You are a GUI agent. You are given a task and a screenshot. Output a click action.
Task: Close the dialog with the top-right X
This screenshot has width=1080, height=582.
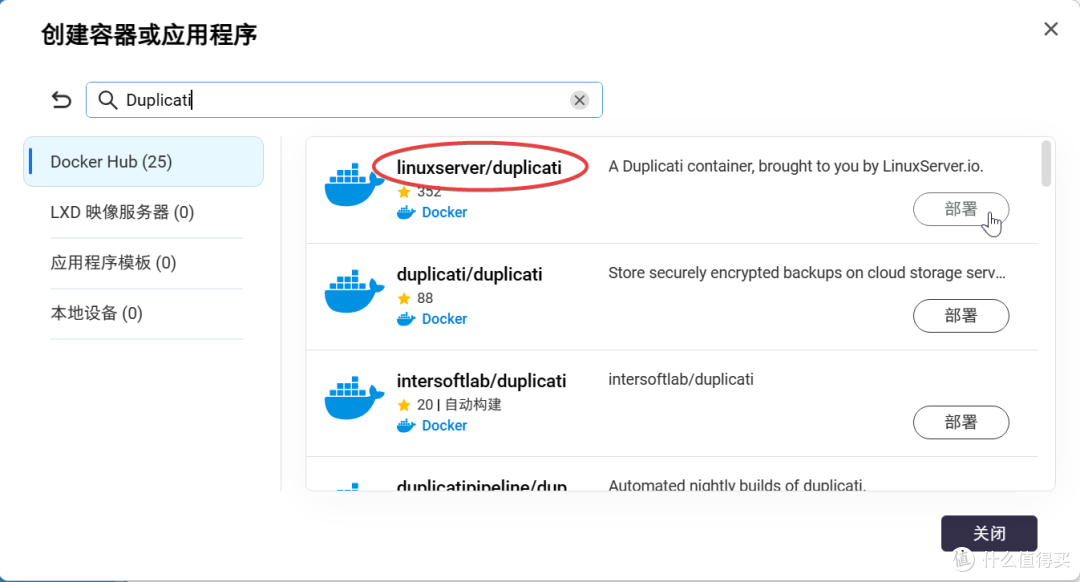pos(1050,29)
